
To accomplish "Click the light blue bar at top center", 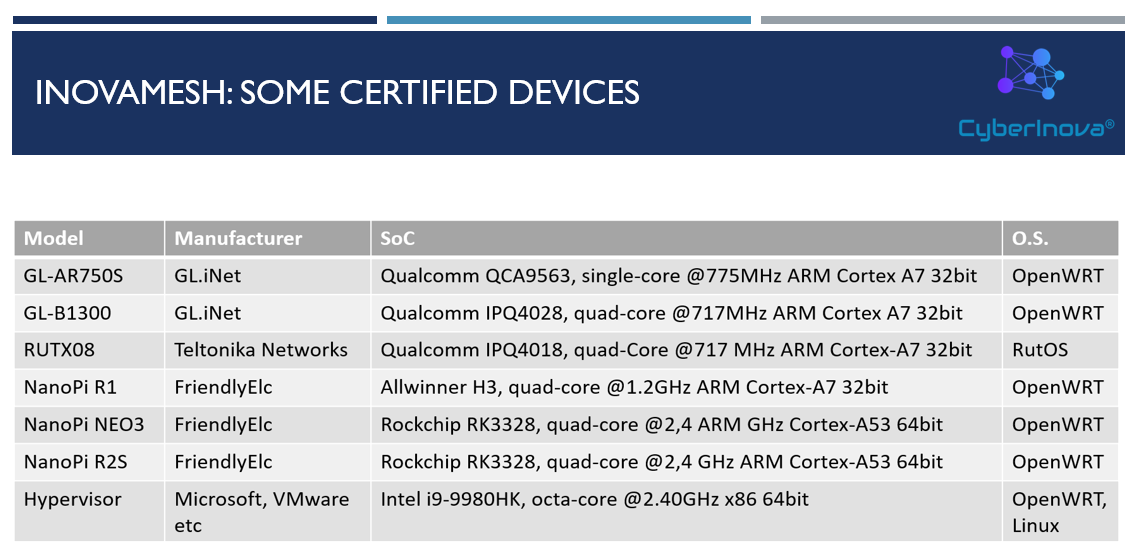I will coord(568,20).
